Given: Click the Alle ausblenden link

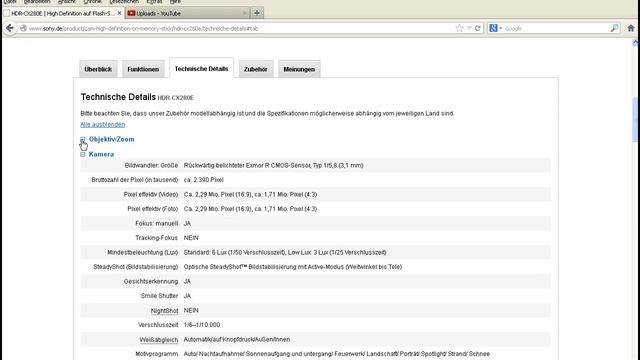Looking at the screenshot, I should click(102, 124).
